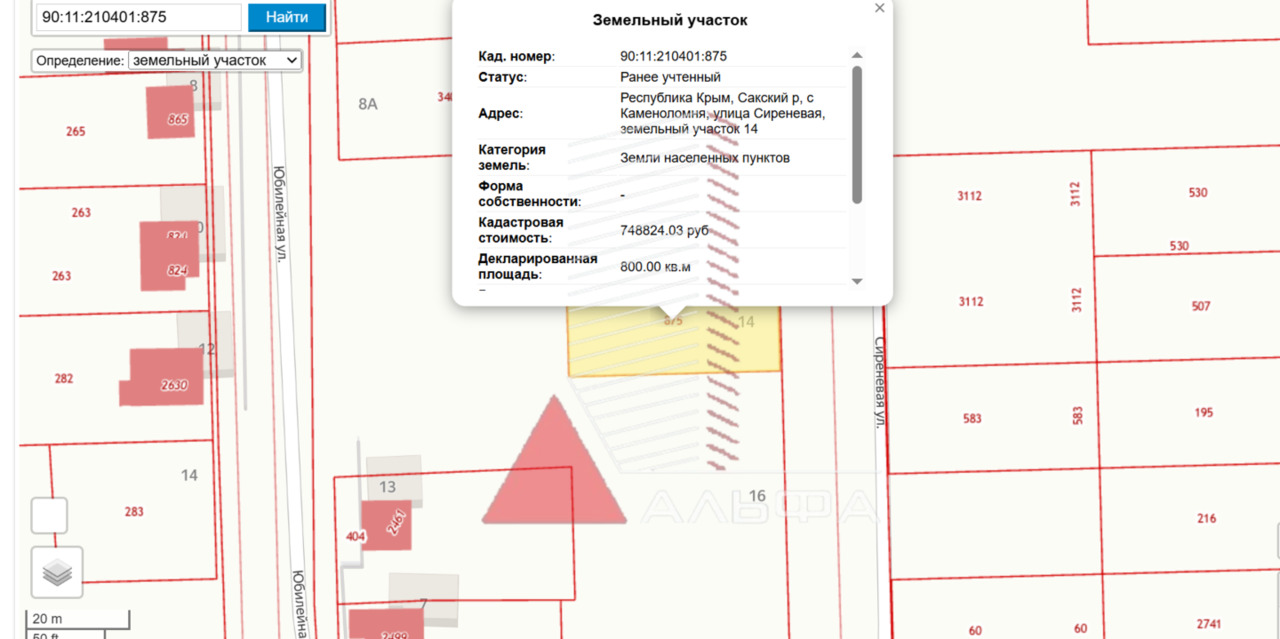Open the map layers switcher icon

pos(57,573)
